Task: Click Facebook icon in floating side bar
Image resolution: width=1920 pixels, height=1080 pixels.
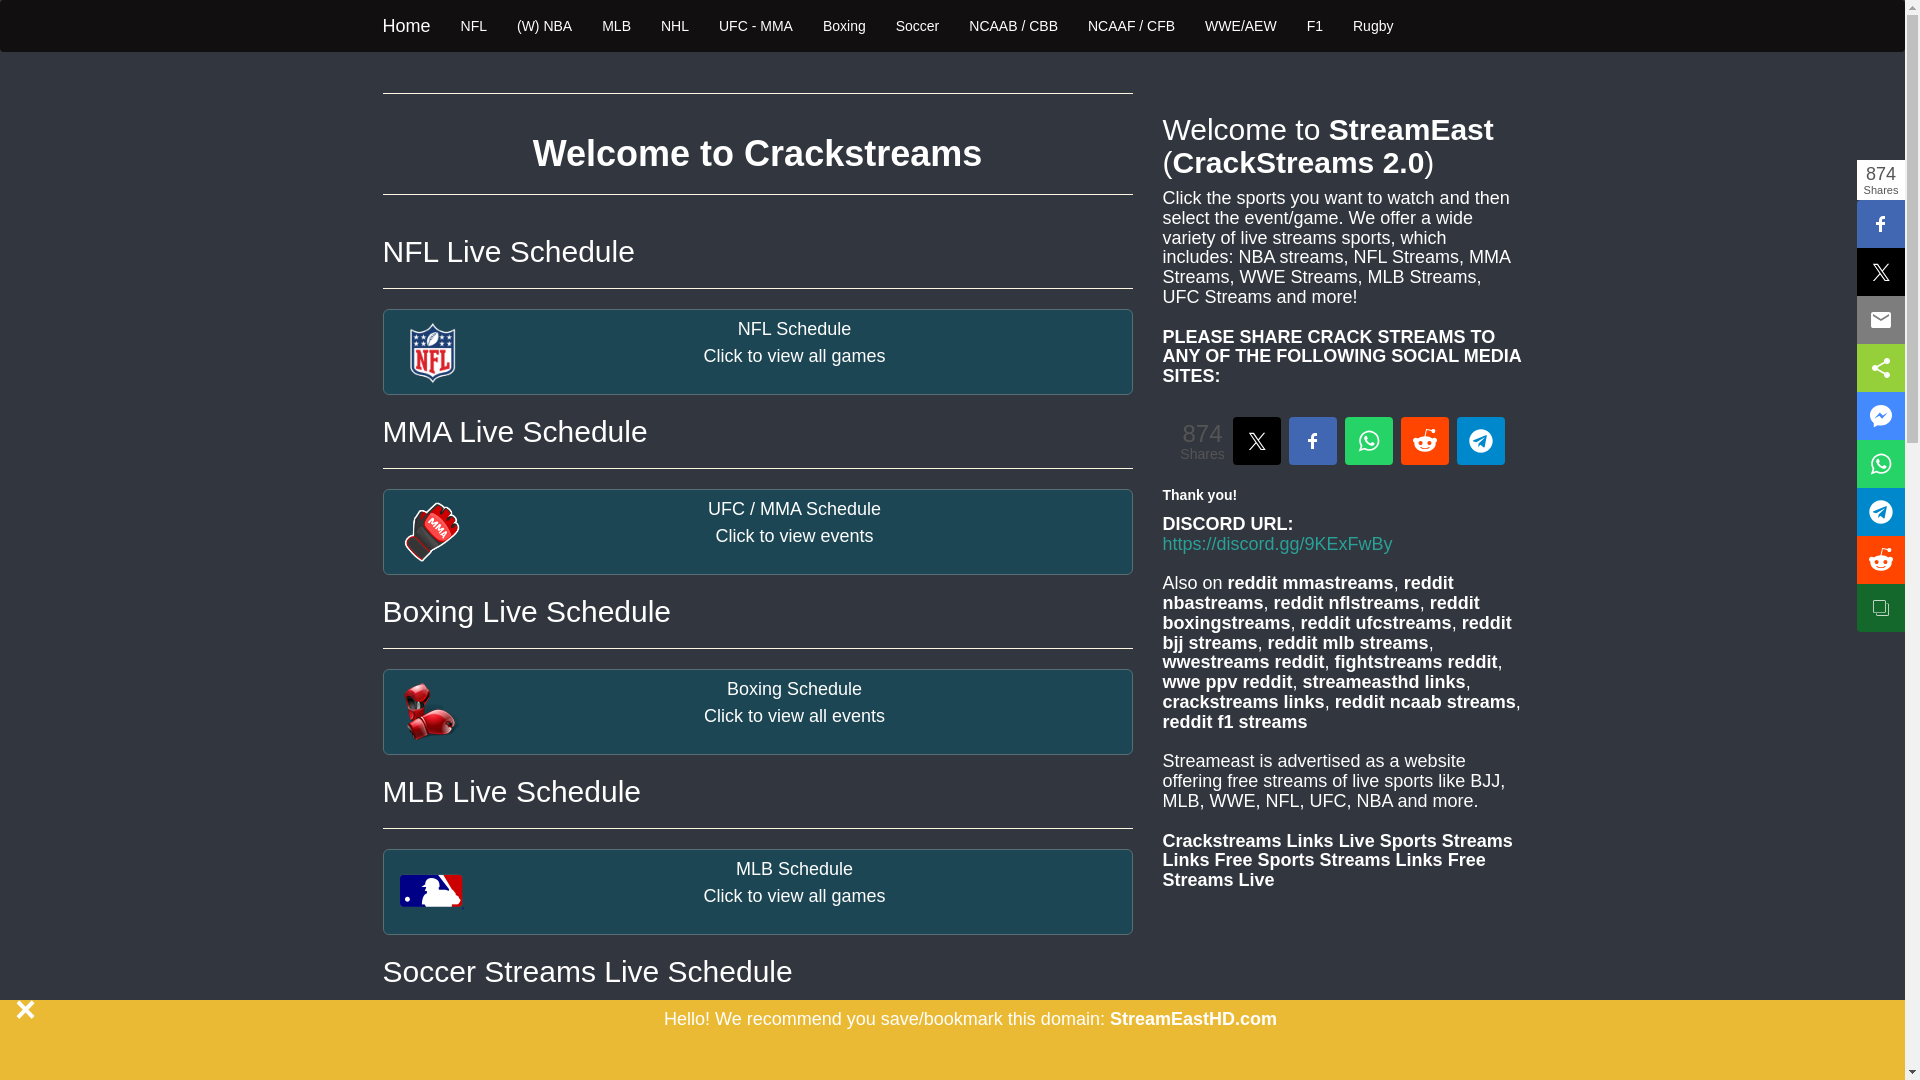Action: [1881, 224]
